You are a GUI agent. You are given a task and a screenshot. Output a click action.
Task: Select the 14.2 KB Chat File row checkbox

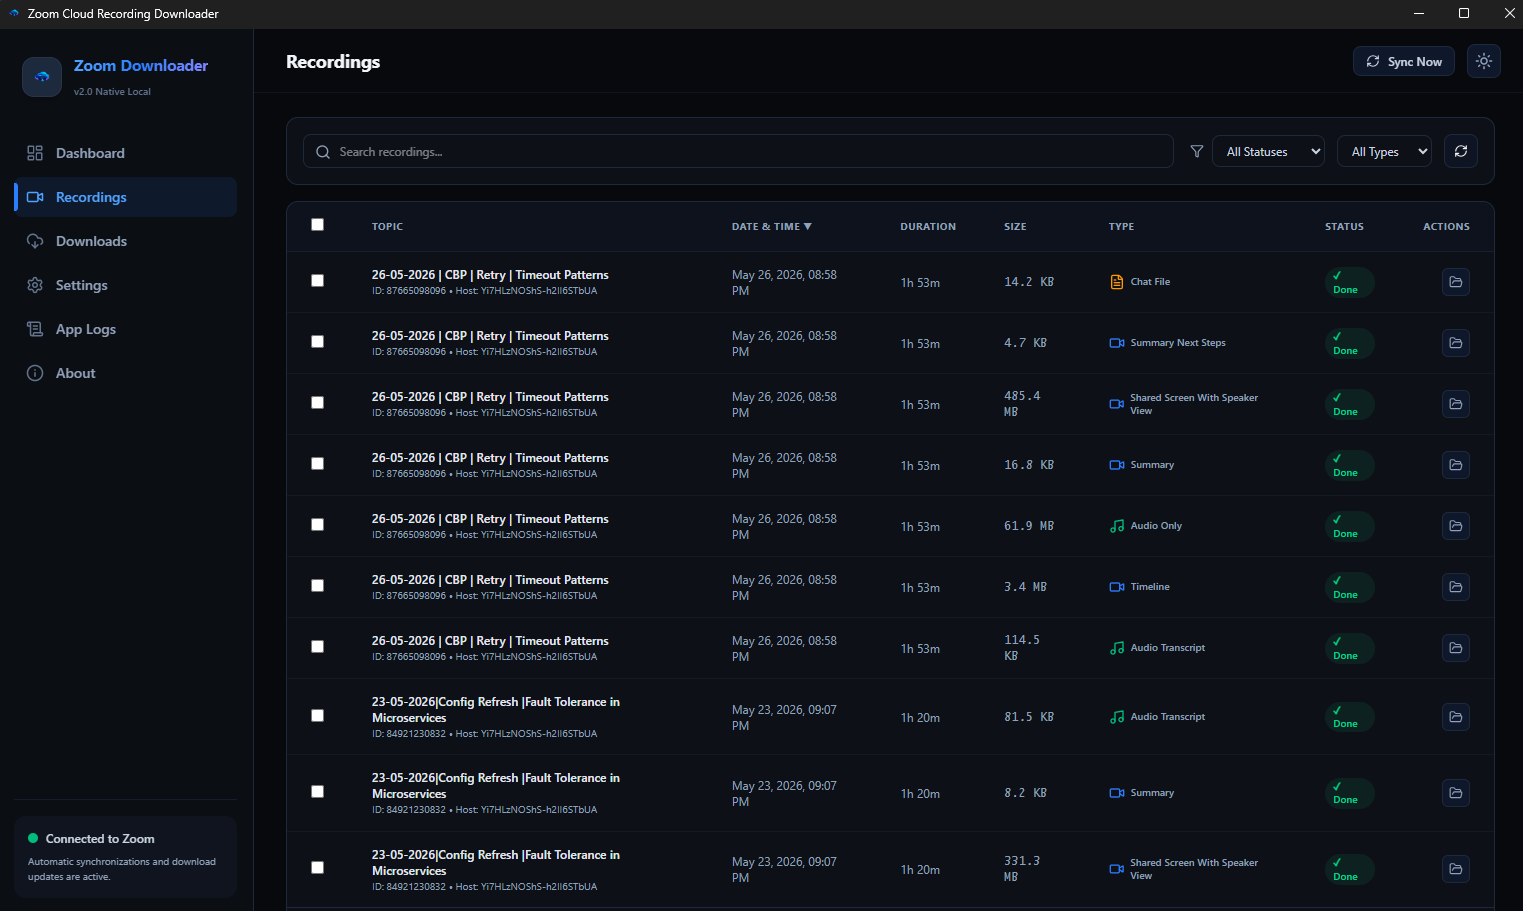pos(317,281)
